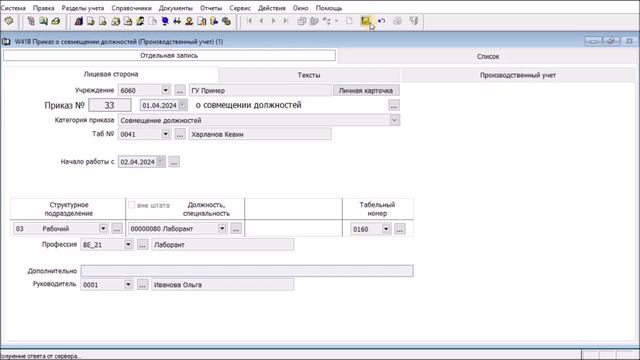Open the Учреждение 6060 dropdown

[x=165, y=90]
